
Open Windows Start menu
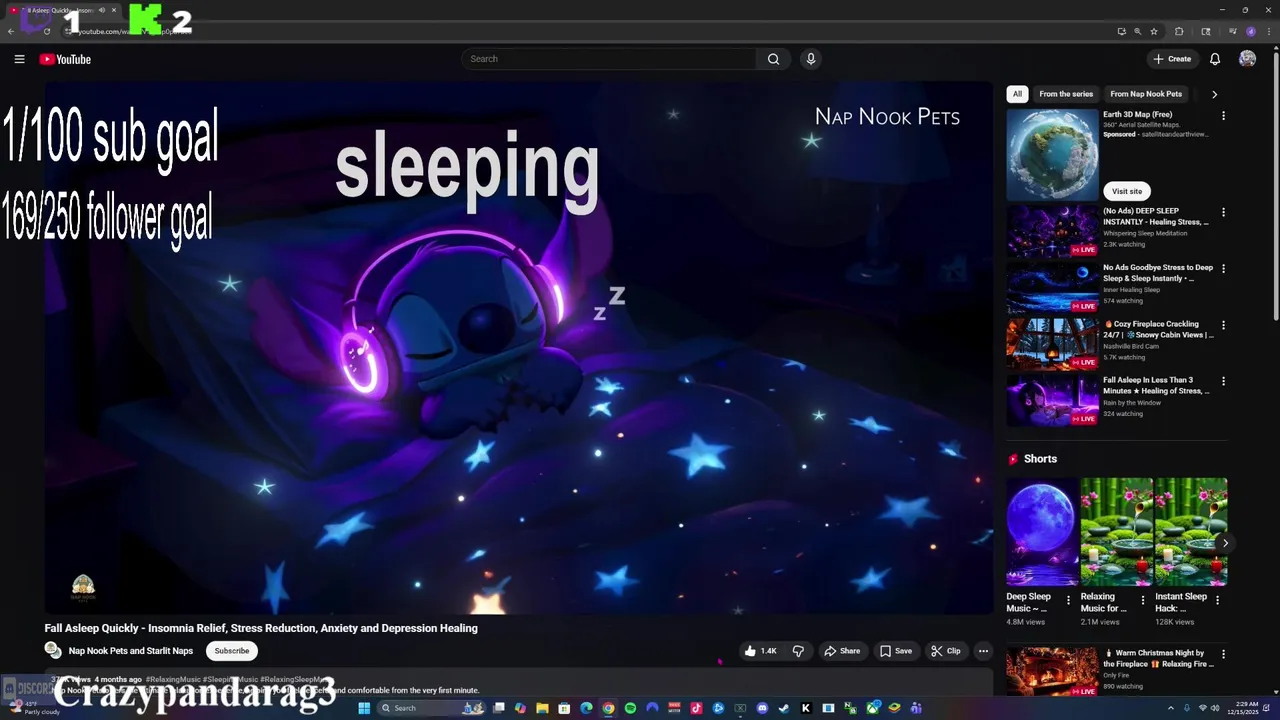point(365,708)
